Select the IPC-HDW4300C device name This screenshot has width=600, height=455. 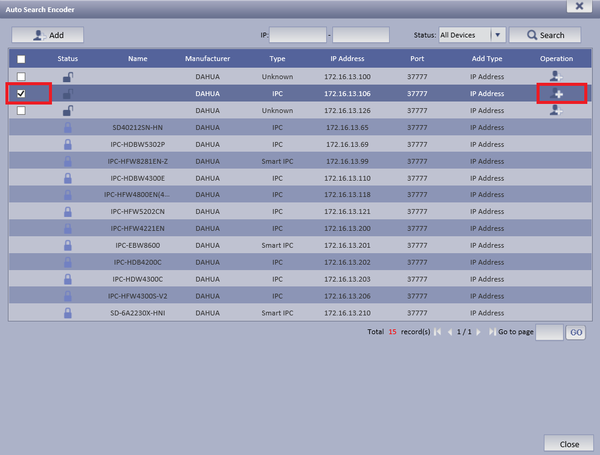(138, 279)
